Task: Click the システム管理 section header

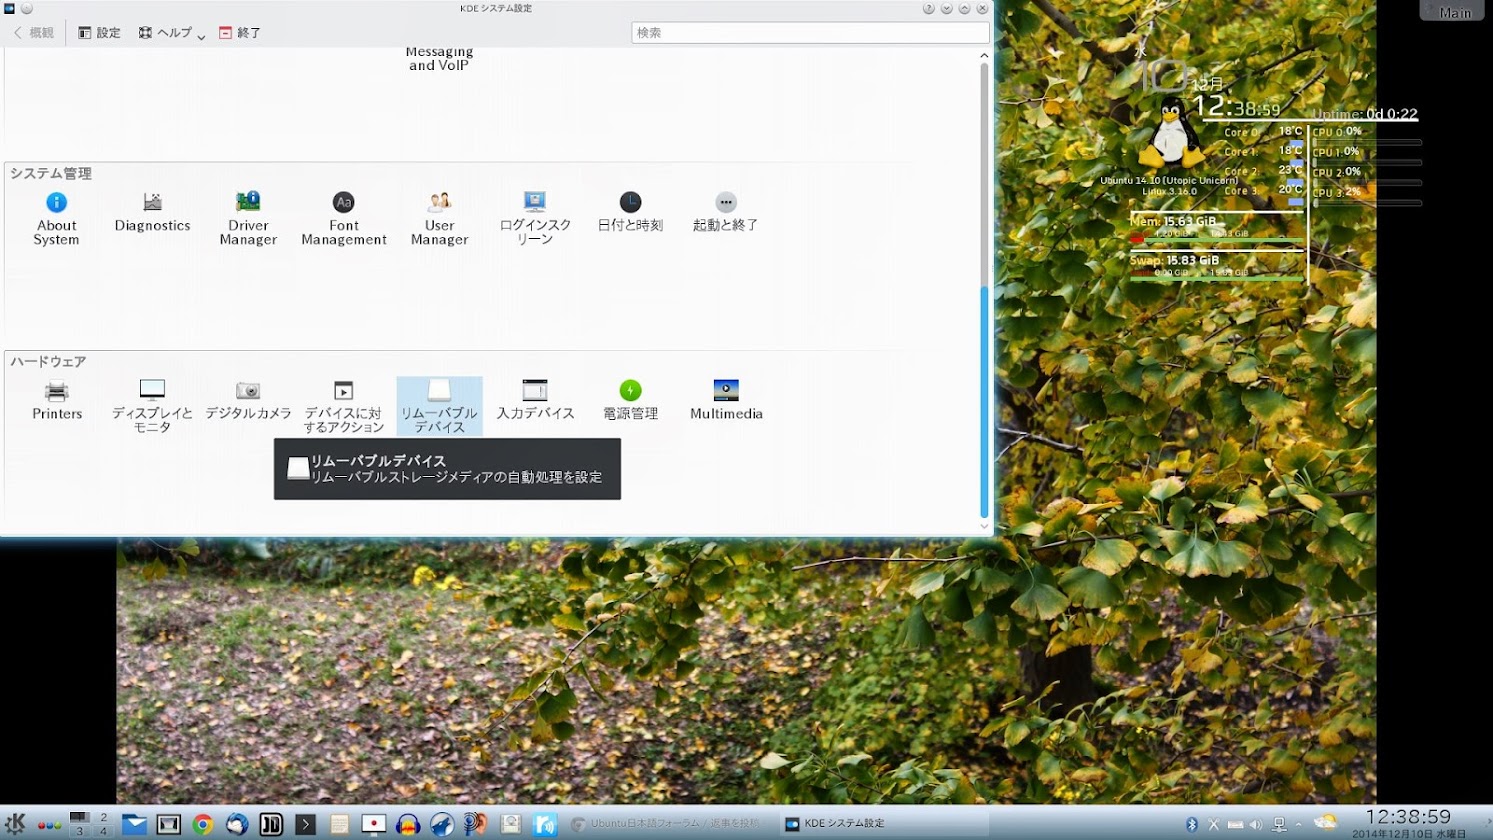Action: (51, 173)
